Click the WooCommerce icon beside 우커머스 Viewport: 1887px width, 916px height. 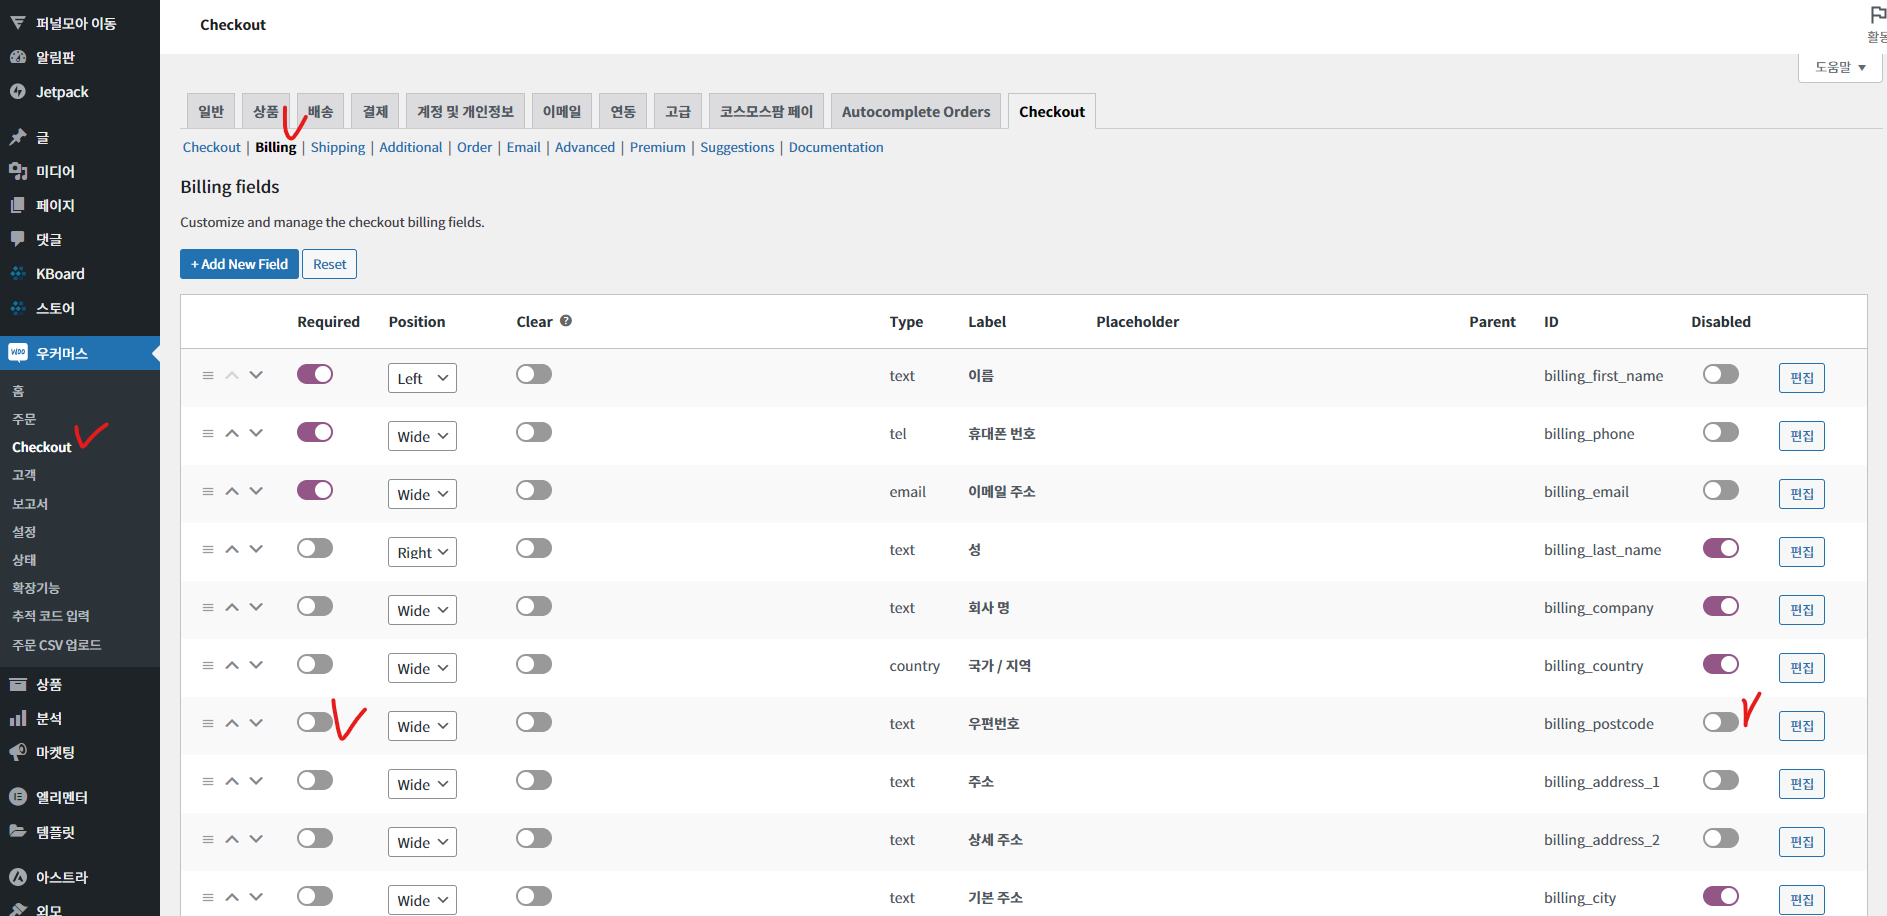click(18, 353)
